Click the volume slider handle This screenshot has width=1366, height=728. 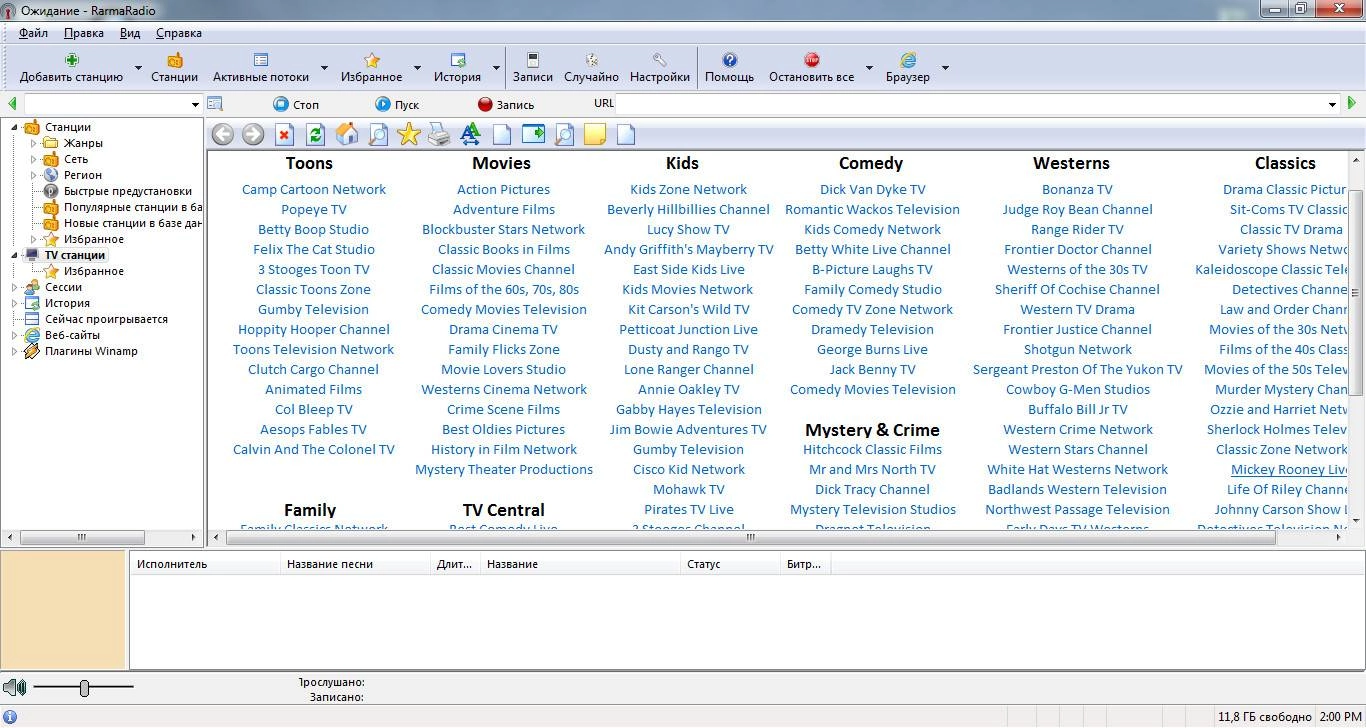pos(85,687)
